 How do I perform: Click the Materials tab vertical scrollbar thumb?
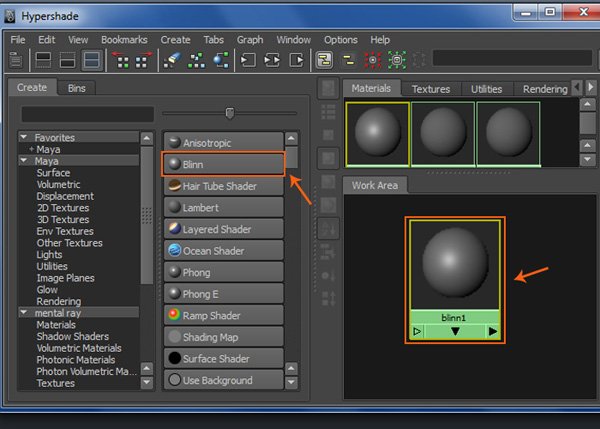point(587,122)
